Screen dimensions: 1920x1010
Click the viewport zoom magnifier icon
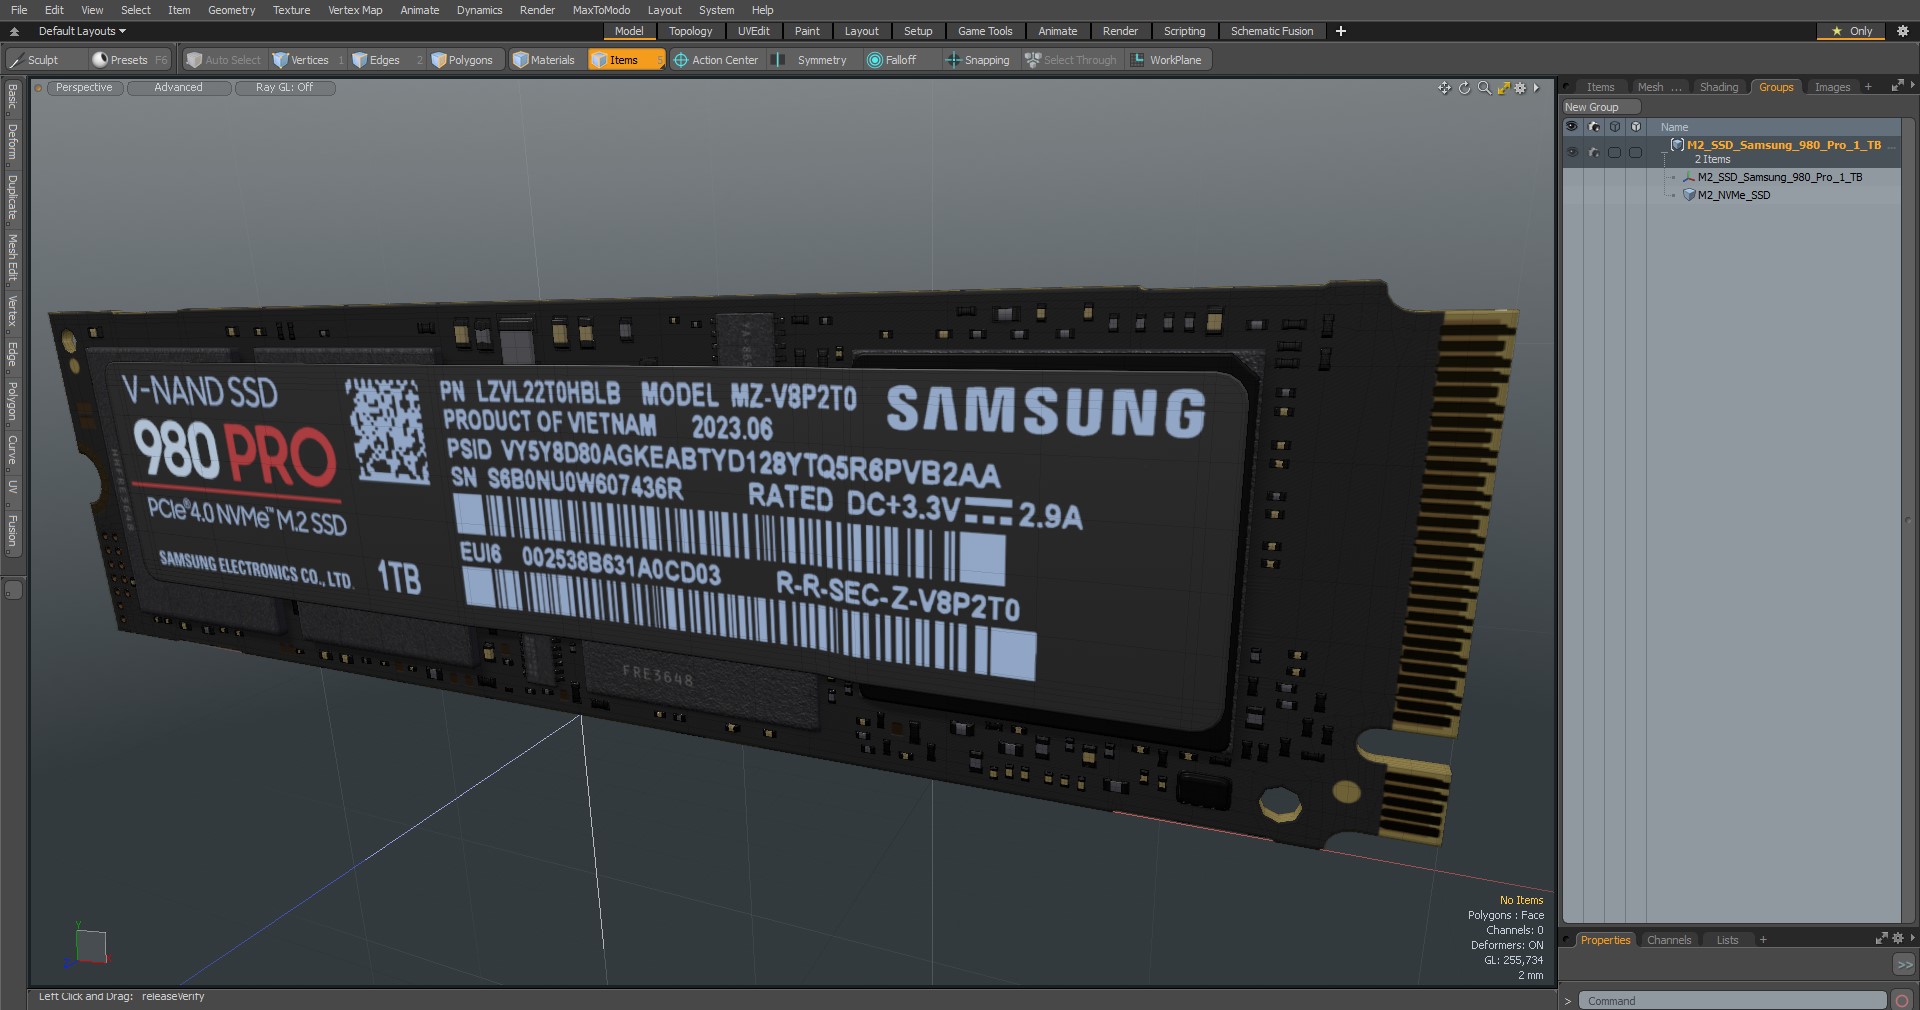[x=1484, y=88]
